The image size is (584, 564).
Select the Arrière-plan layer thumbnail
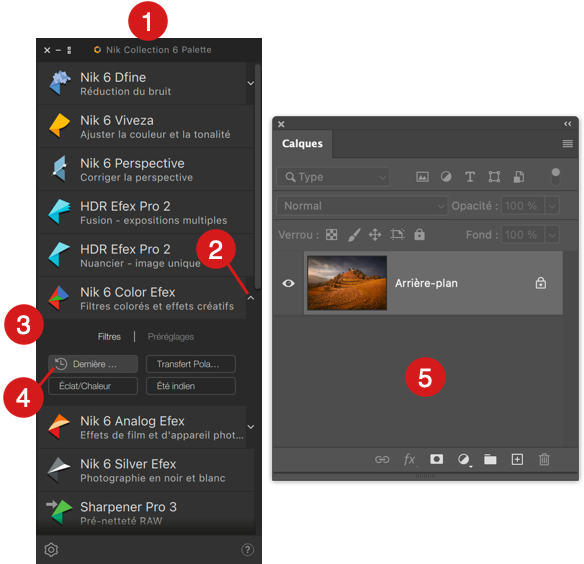(x=347, y=283)
